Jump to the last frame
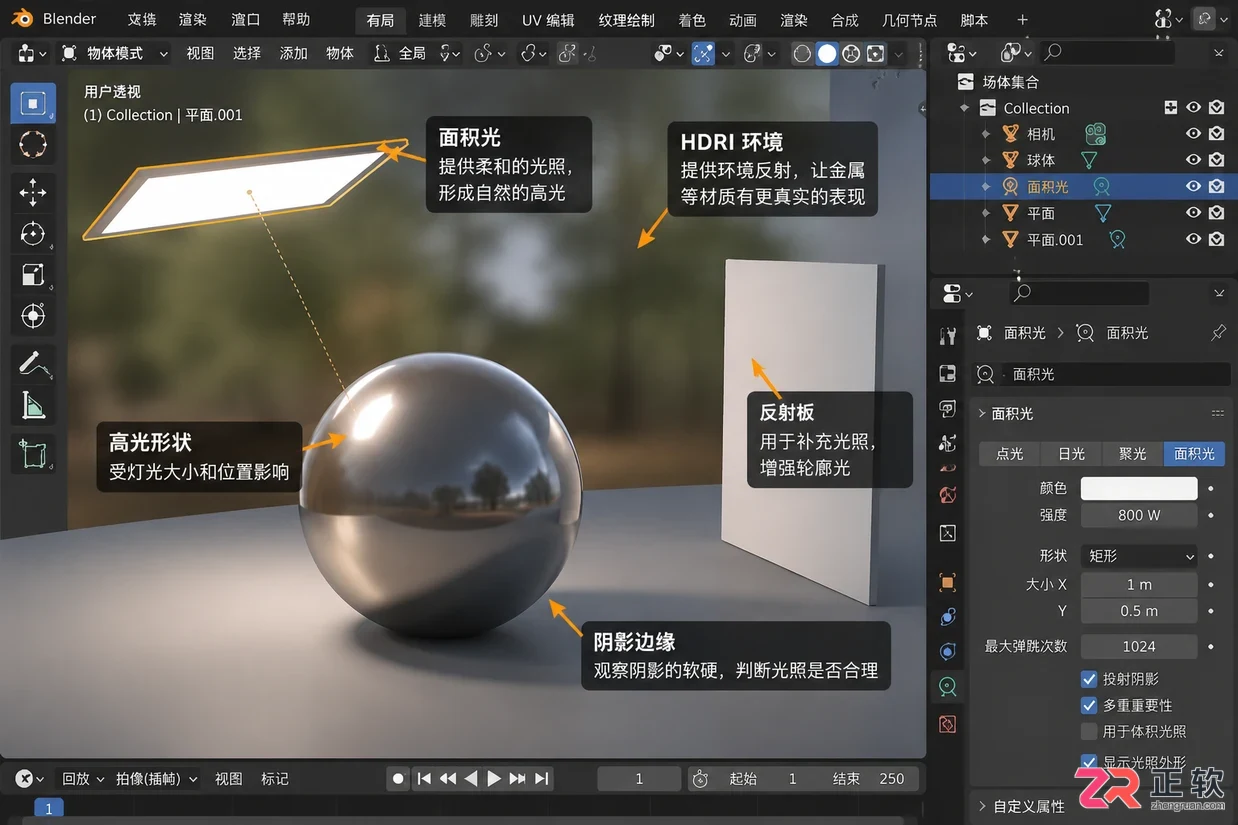Image resolution: width=1238 pixels, height=825 pixels. pyautogui.click(x=541, y=778)
